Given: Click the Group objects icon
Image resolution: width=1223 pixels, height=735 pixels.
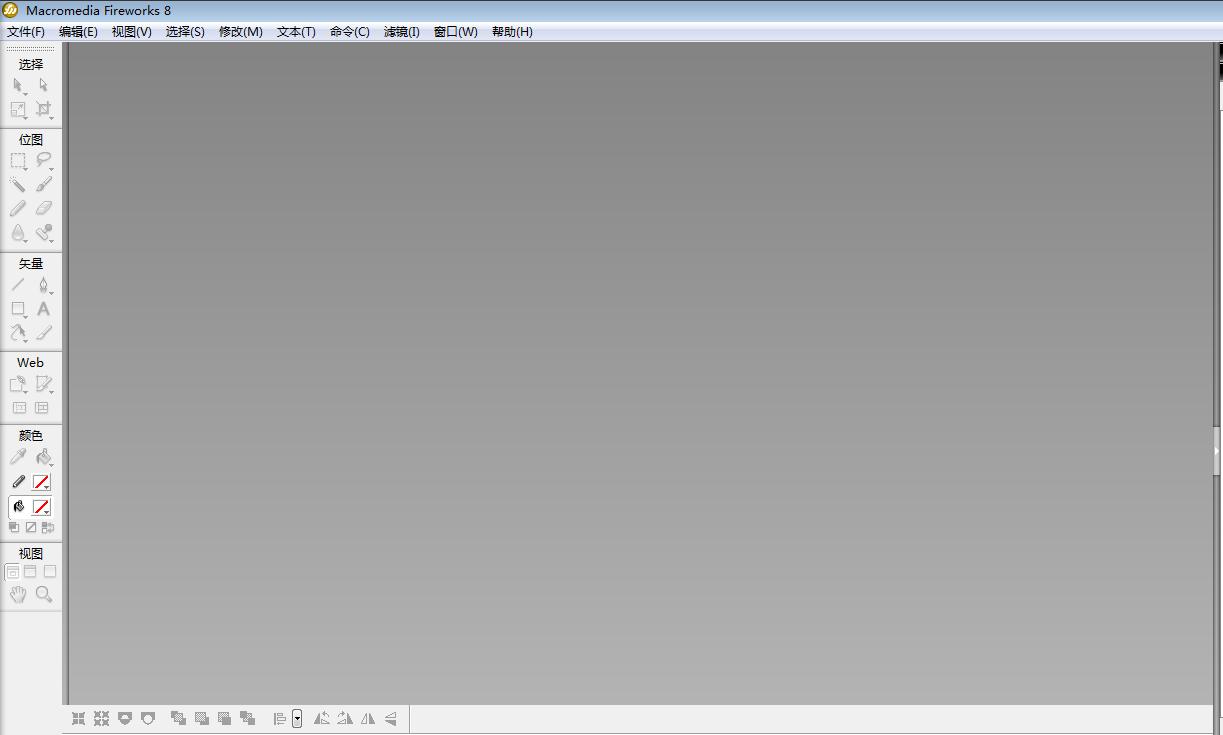Looking at the screenshot, I should [x=78, y=718].
